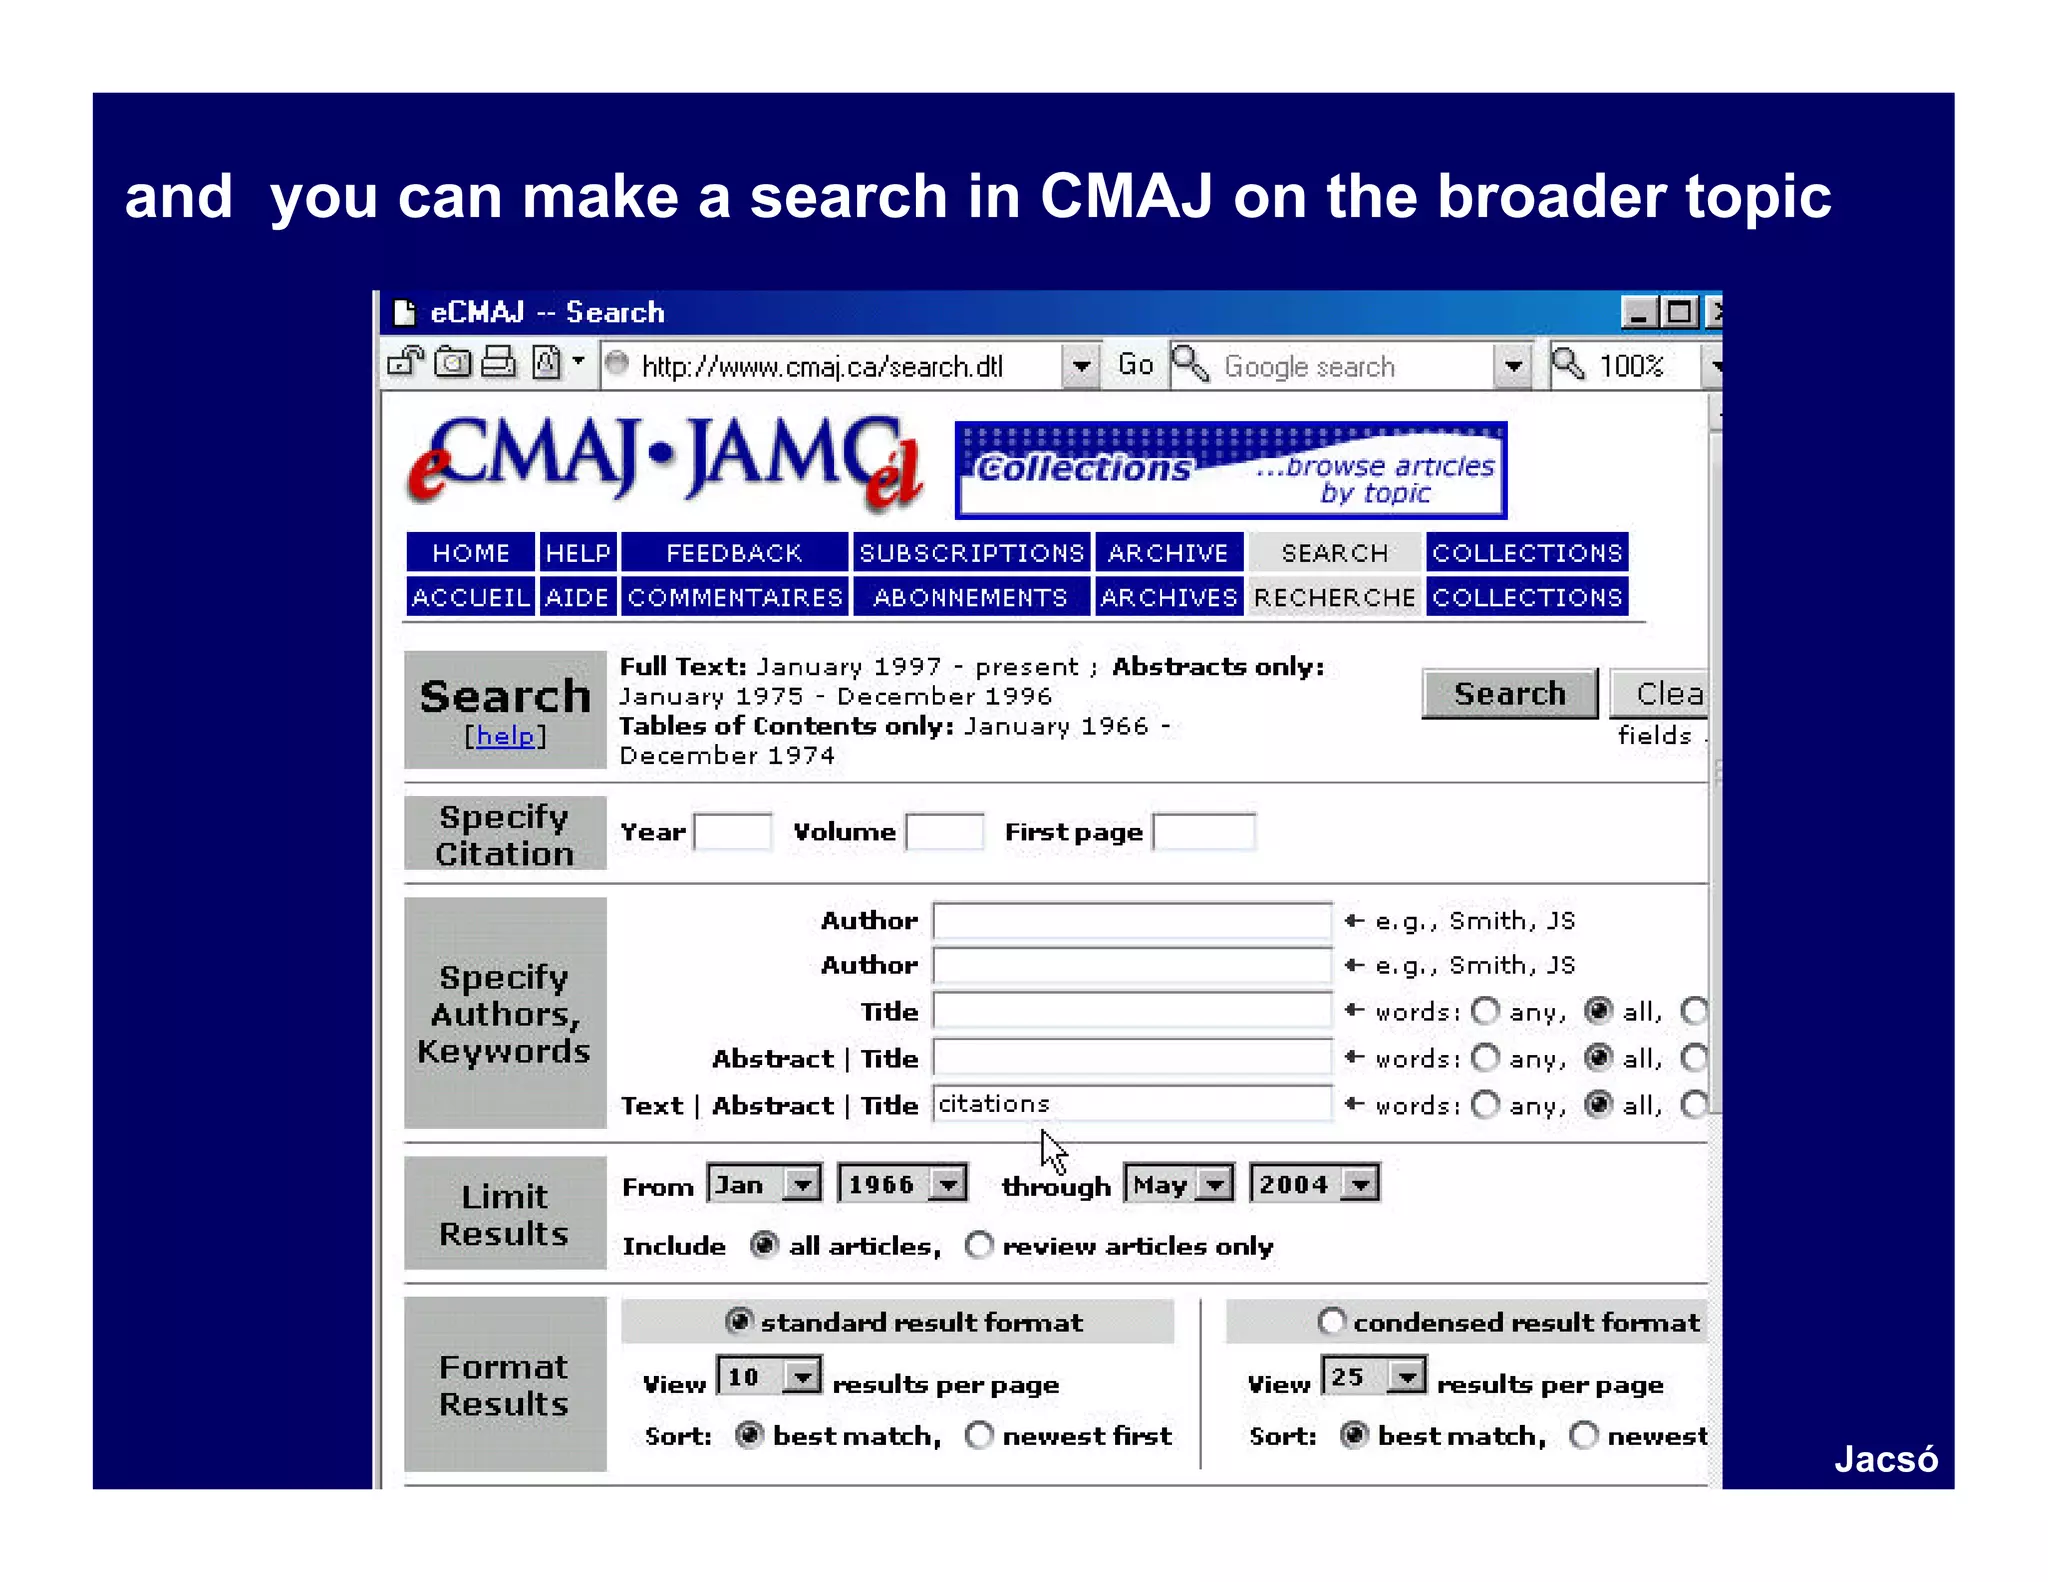Open the Collections browse articles banner
This screenshot has height=1582, width=2048.
1230,470
